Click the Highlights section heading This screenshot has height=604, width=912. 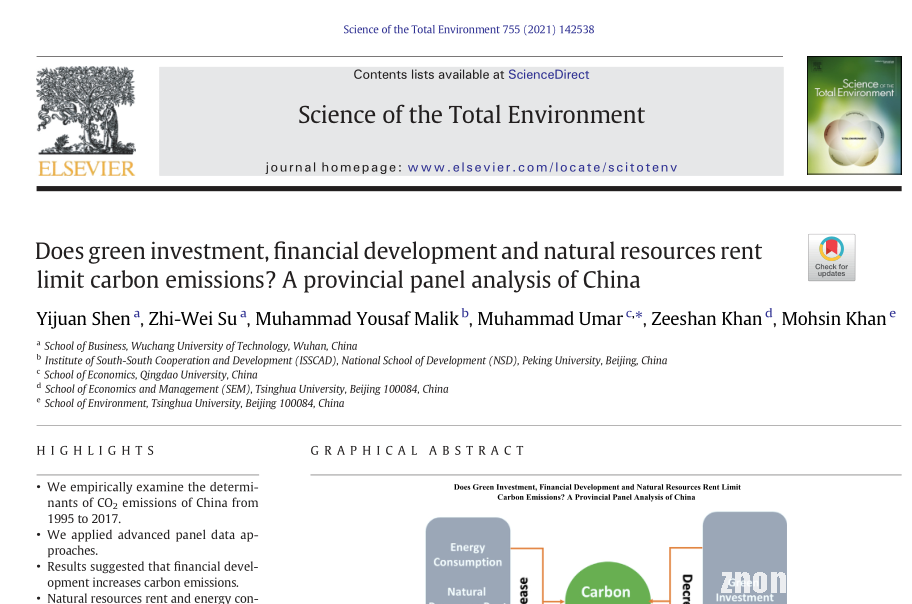[x=96, y=451]
